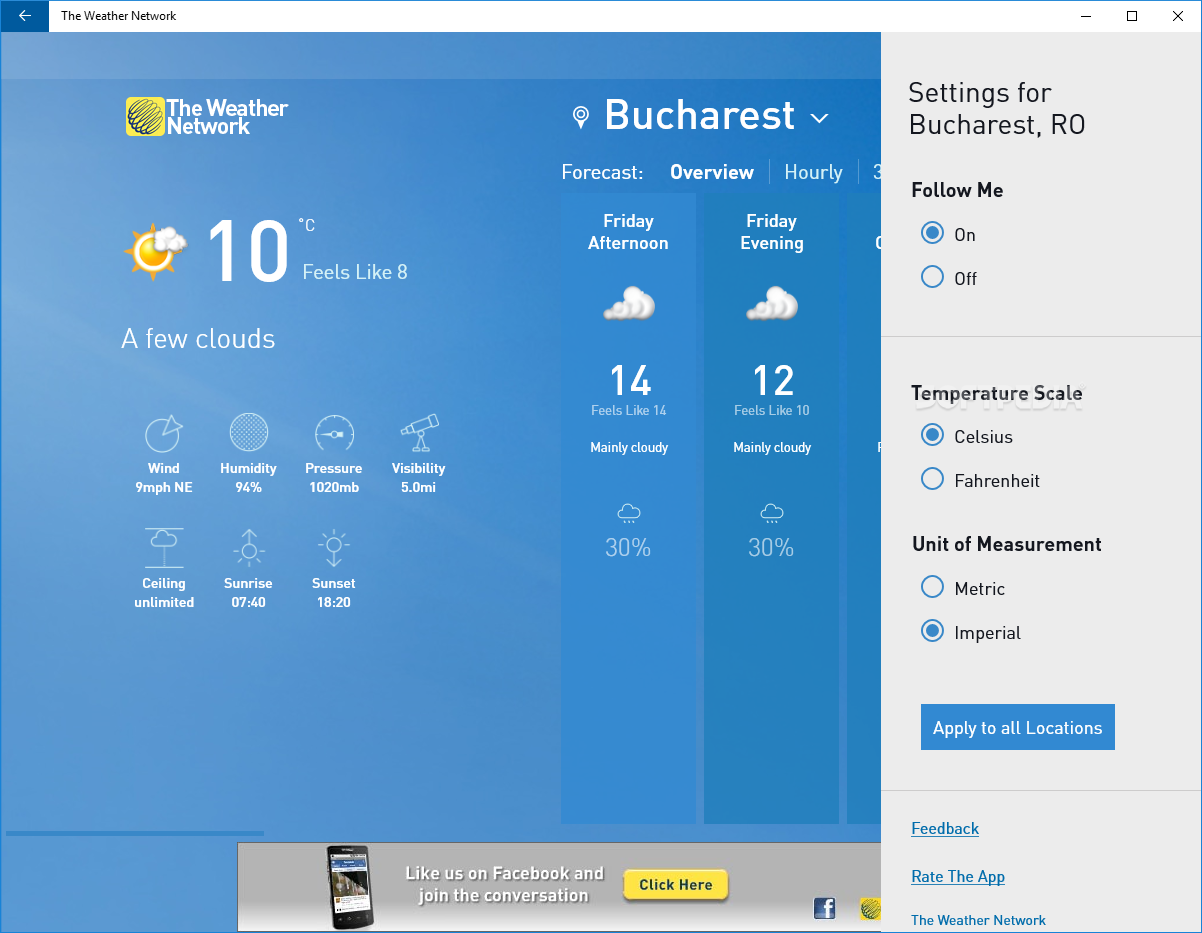Click the yellow Click Here ad button
Viewport: 1202px width, 933px height.
click(676, 884)
